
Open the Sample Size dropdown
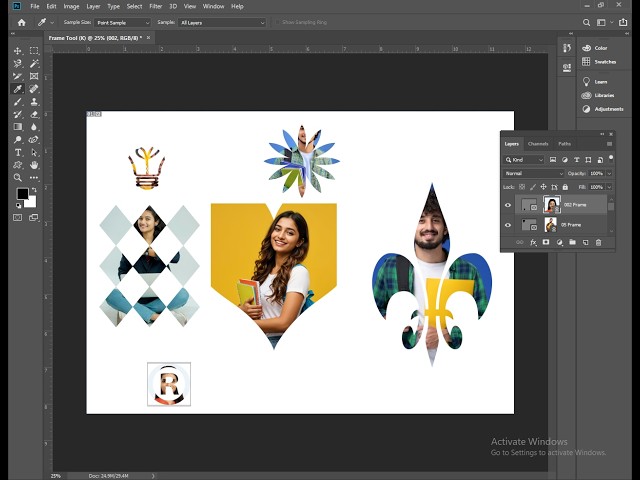[122, 23]
